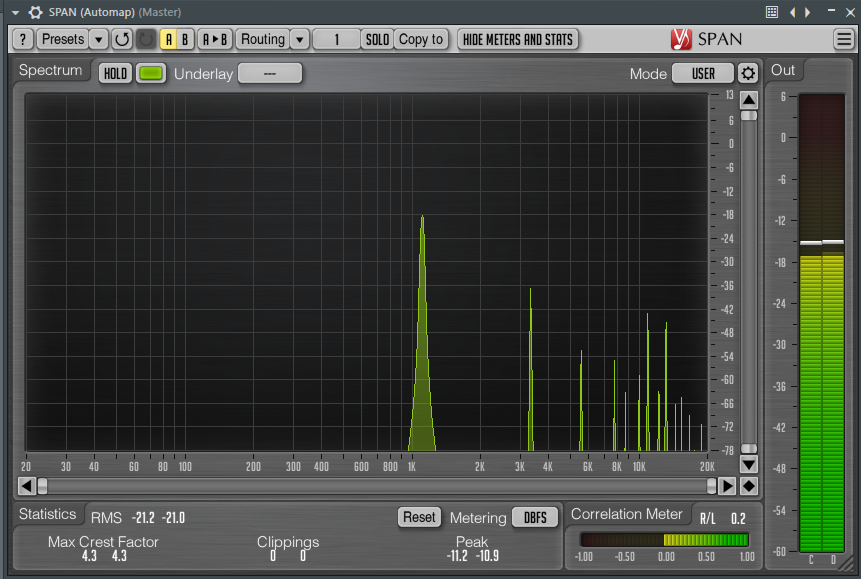The width and height of the screenshot is (861, 579).
Task: Click the correlation meter bar
Action: pyautogui.click(x=664, y=540)
